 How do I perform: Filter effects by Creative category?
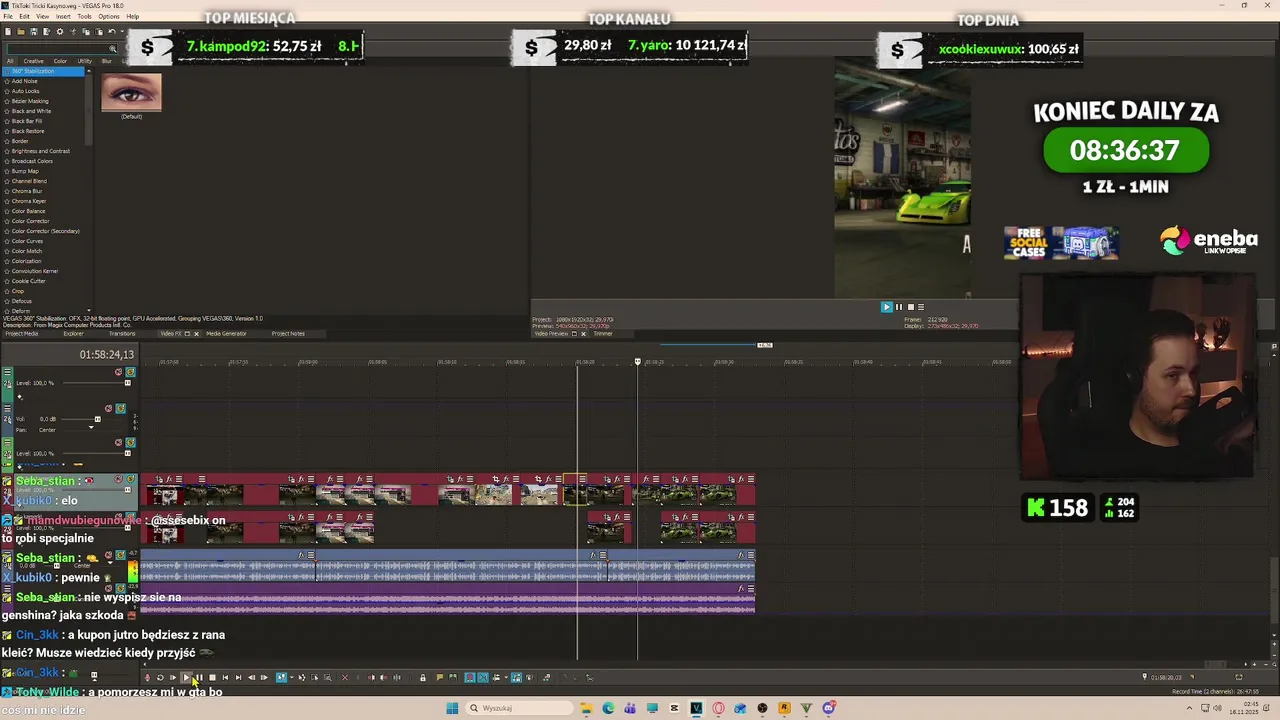[33, 61]
